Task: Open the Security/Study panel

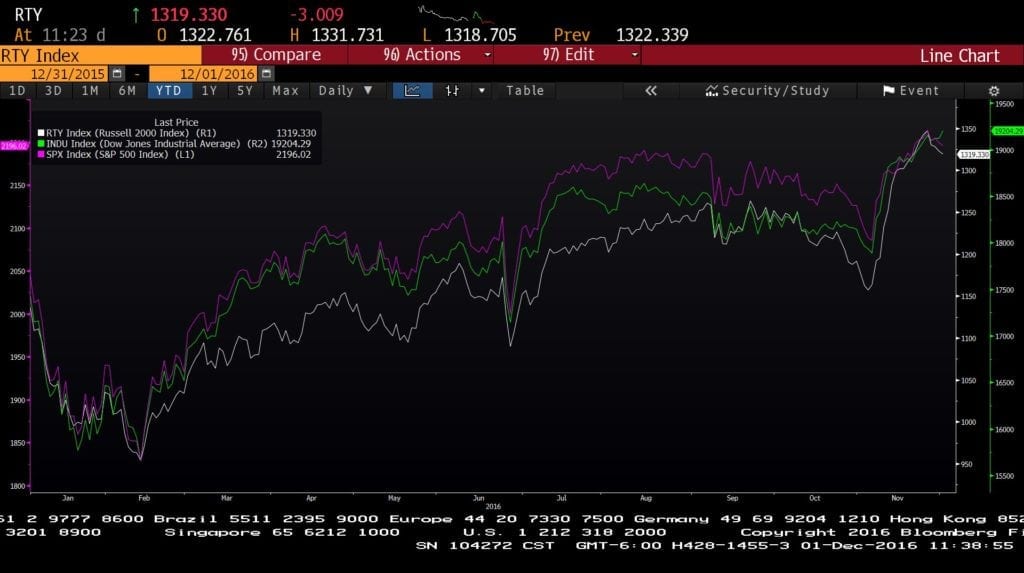Action: pyautogui.click(x=767, y=91)
